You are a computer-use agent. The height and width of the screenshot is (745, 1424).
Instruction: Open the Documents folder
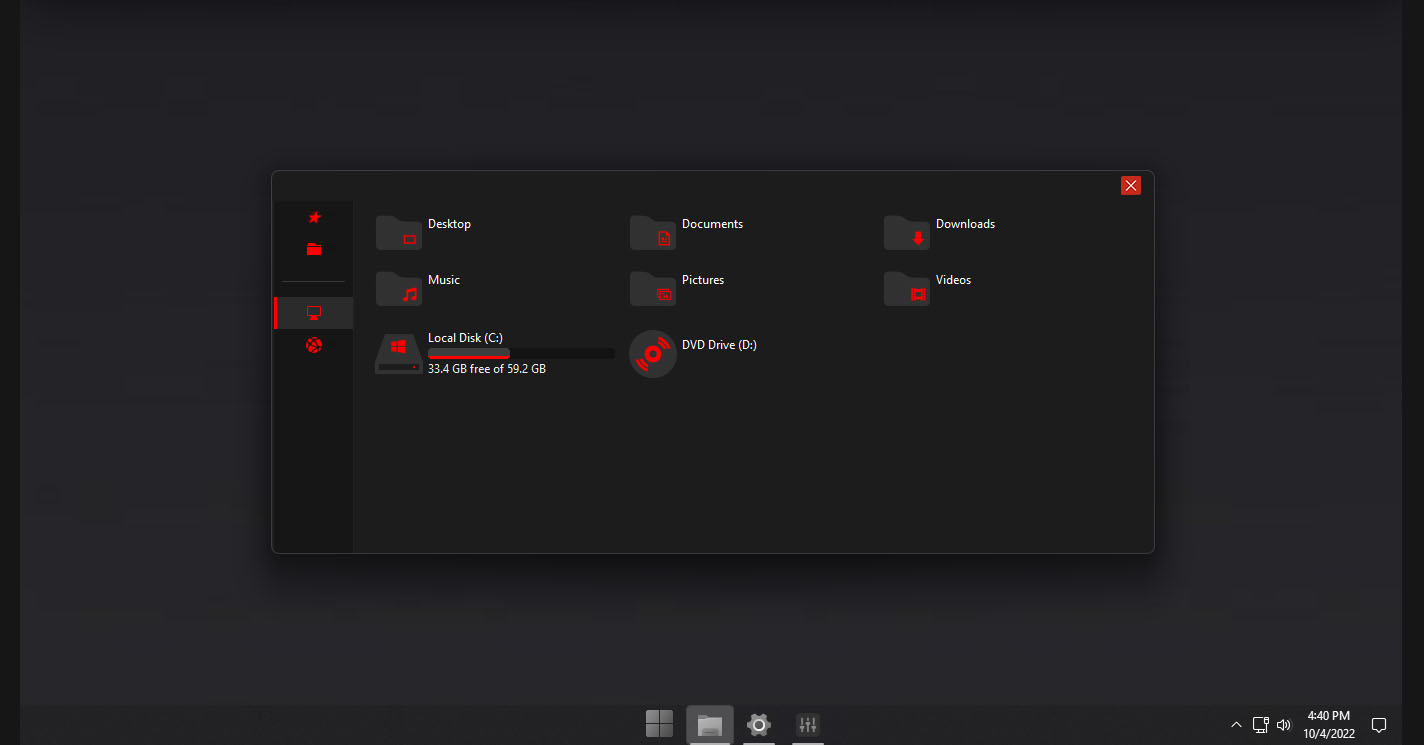[652, 232]
